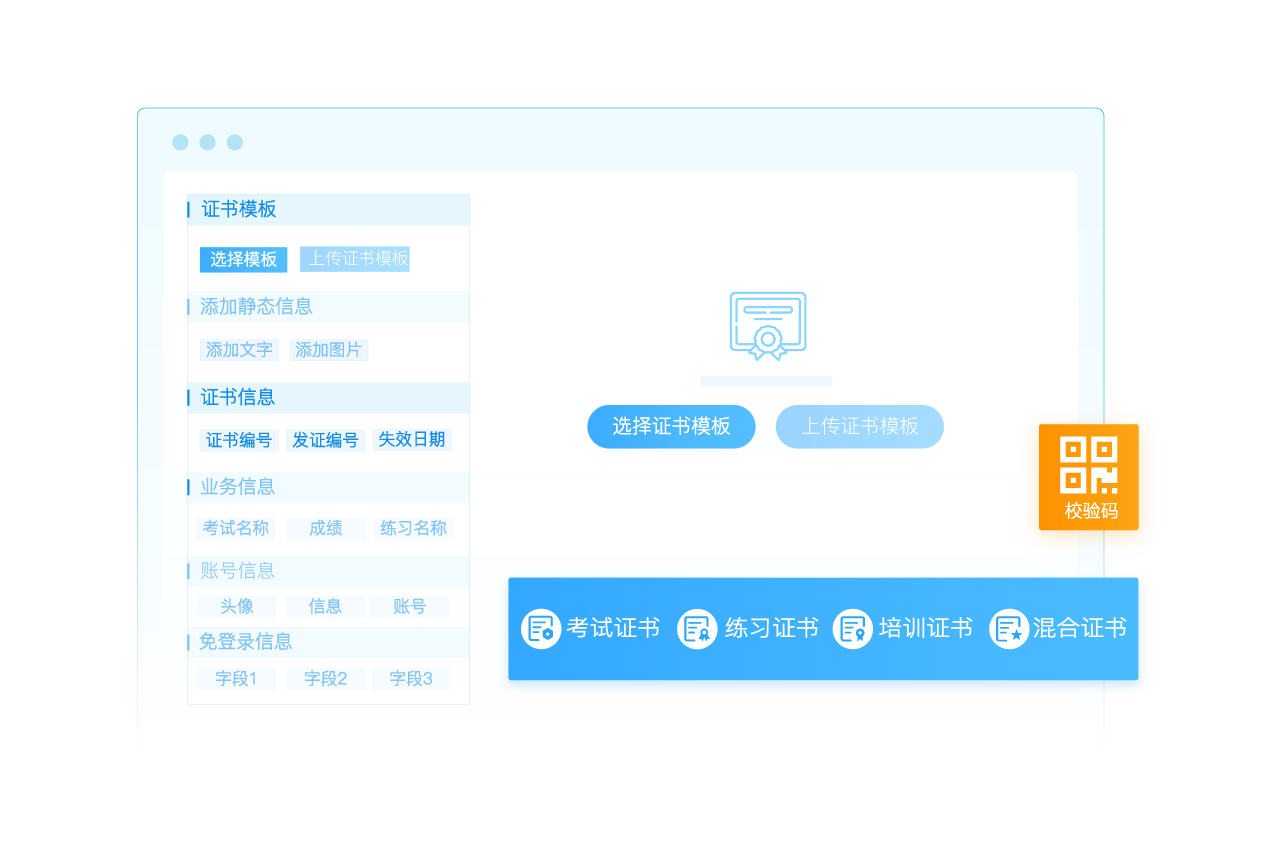The height and width of the screenshot is (850, 1280).
Task: Insert the 证书编号 field tag
Action: point(239,440)
